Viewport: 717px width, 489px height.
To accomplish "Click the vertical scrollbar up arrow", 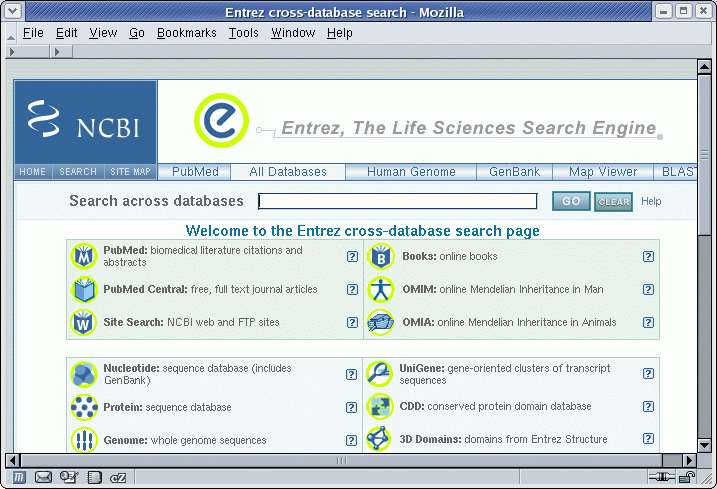I will tap(704, 67).
